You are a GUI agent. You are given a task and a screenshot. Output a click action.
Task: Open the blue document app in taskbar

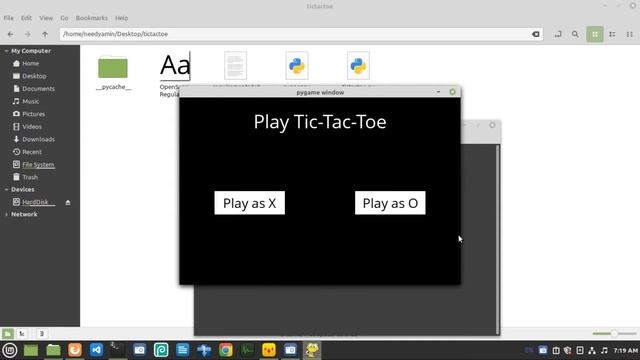click(x=182, y=350)
